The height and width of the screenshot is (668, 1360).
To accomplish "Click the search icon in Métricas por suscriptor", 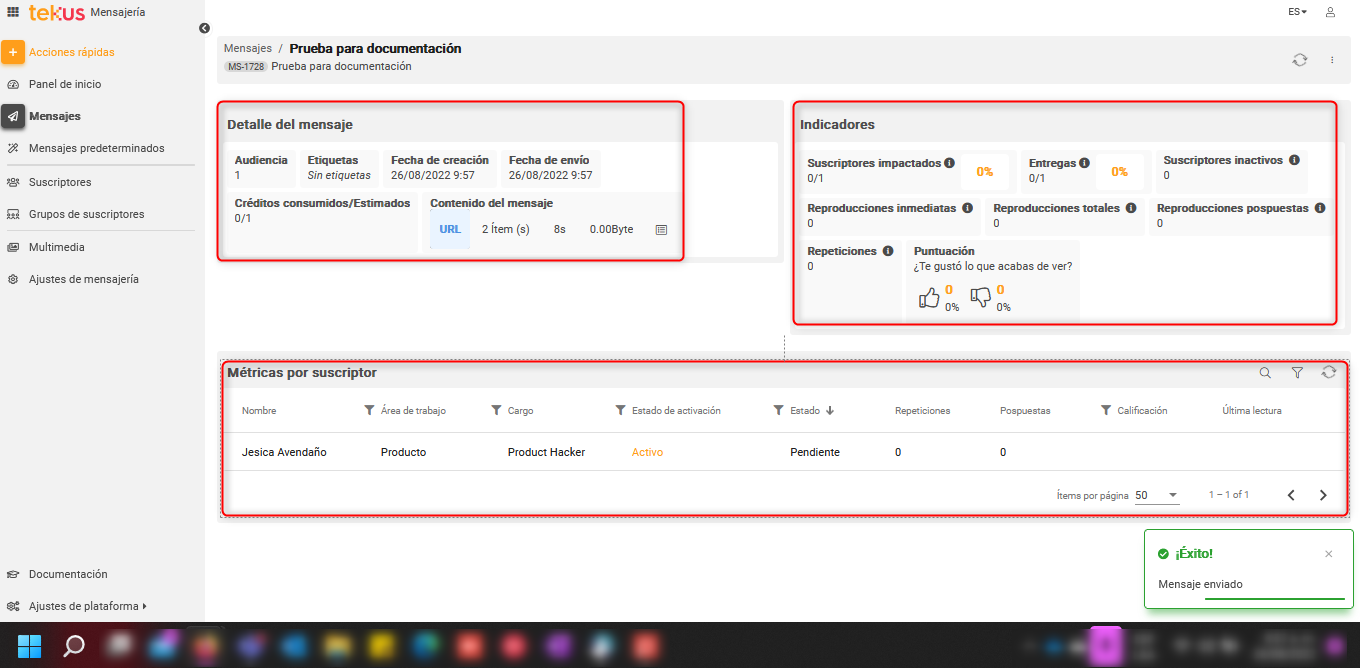I will (1265, 373).
